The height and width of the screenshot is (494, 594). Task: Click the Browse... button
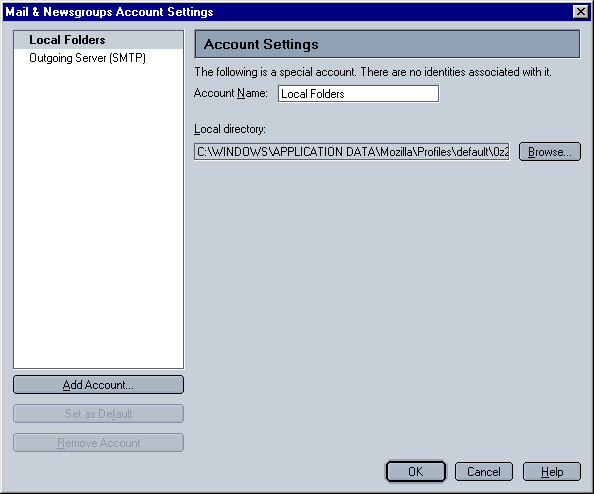(x=550, y=152)
